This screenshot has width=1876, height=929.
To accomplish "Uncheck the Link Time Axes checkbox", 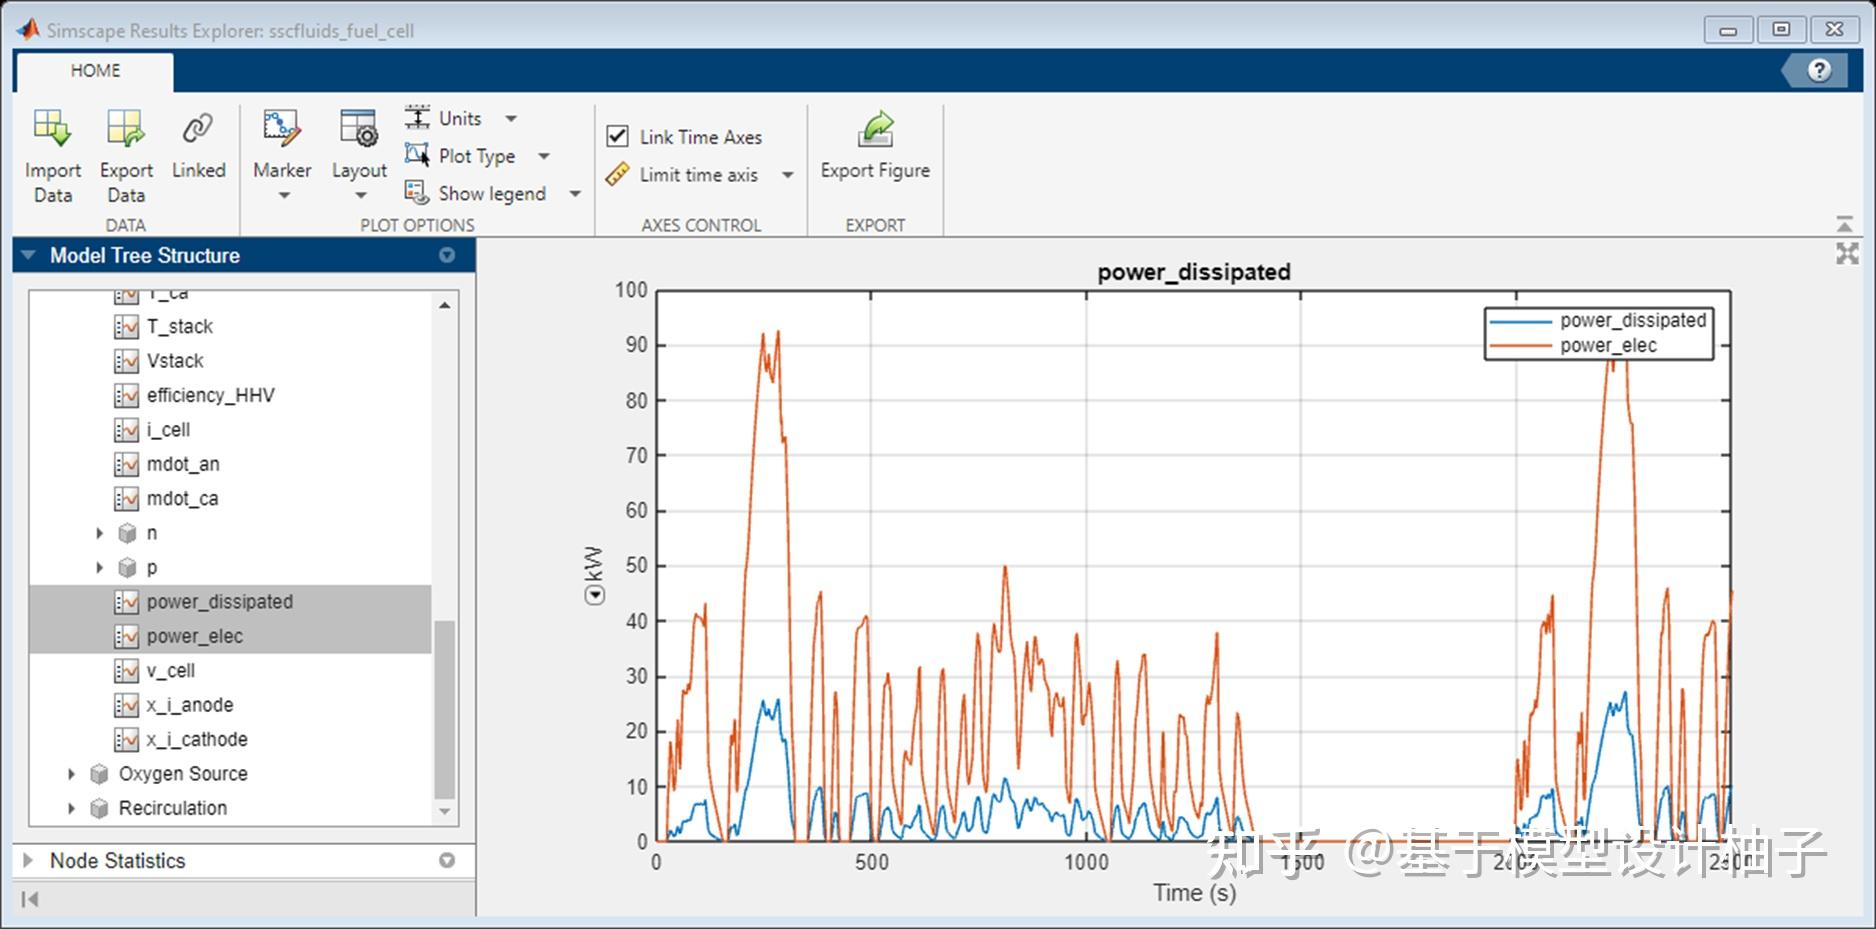I will [618, 136].
